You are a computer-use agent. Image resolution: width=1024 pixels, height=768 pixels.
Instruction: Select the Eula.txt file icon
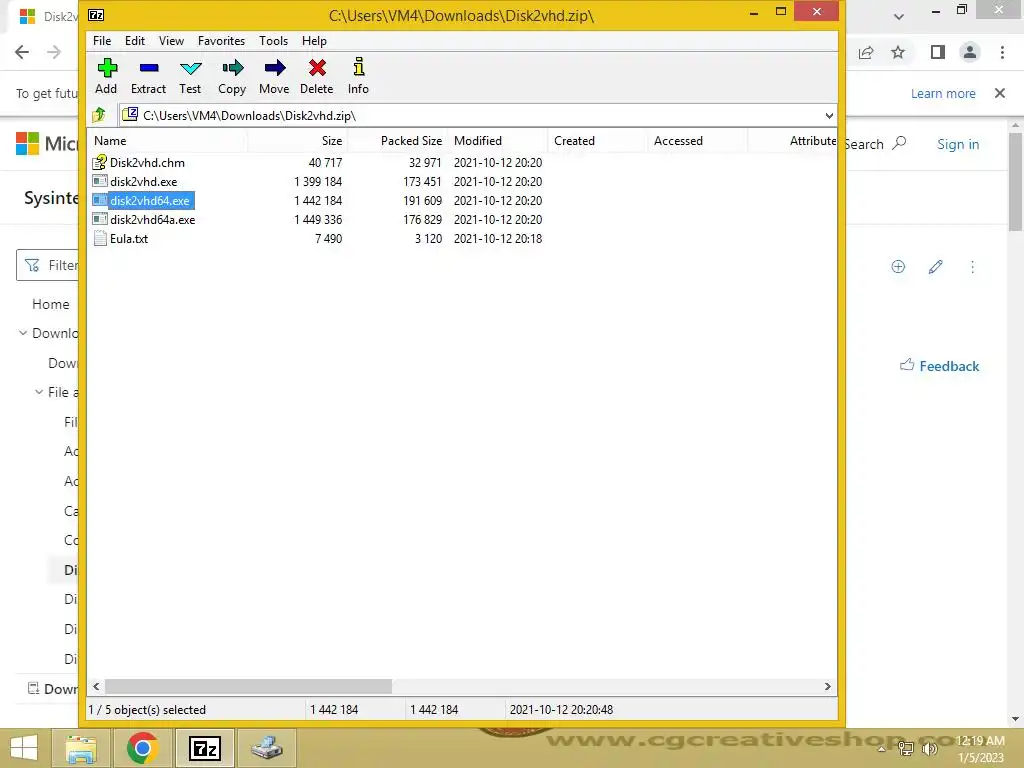pos(99,238)
